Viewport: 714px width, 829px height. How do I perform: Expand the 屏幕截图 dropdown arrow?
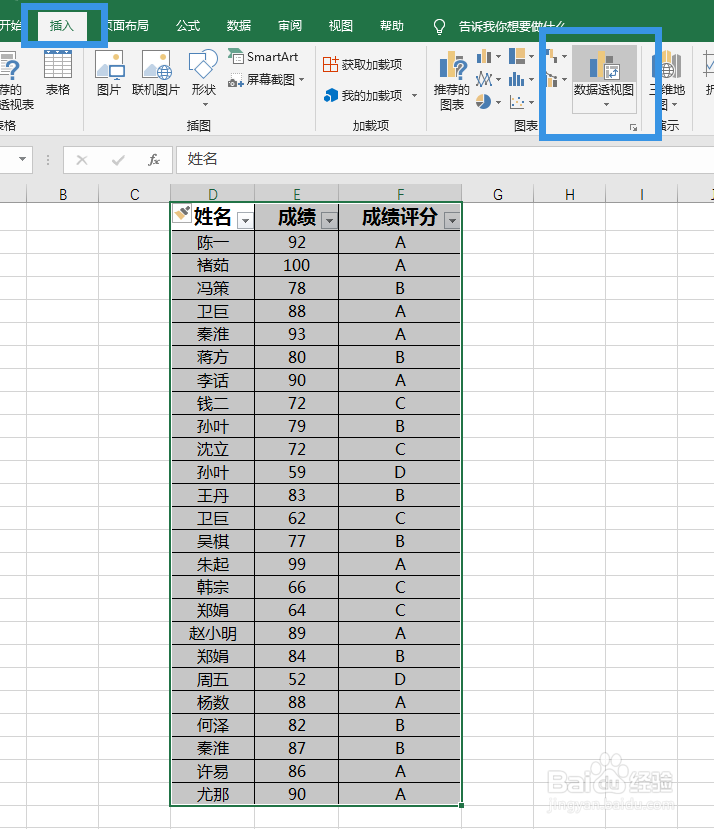coord(301,80)
